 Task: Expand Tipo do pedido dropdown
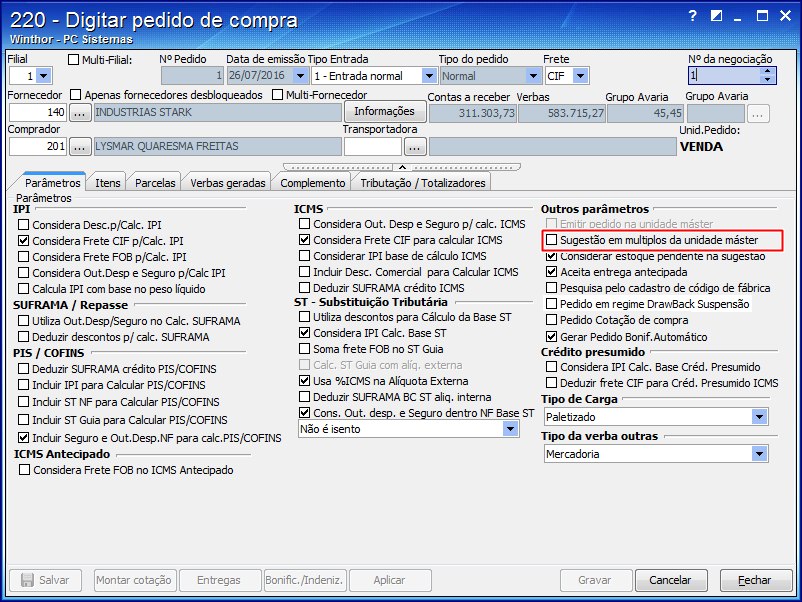pyautogui.click(x=533, y=76)
